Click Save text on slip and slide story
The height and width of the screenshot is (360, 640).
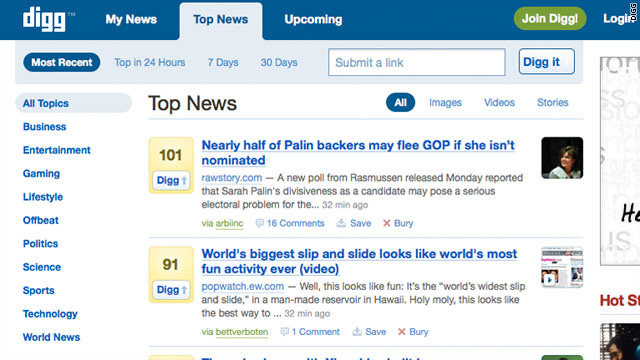pos(376,332)
